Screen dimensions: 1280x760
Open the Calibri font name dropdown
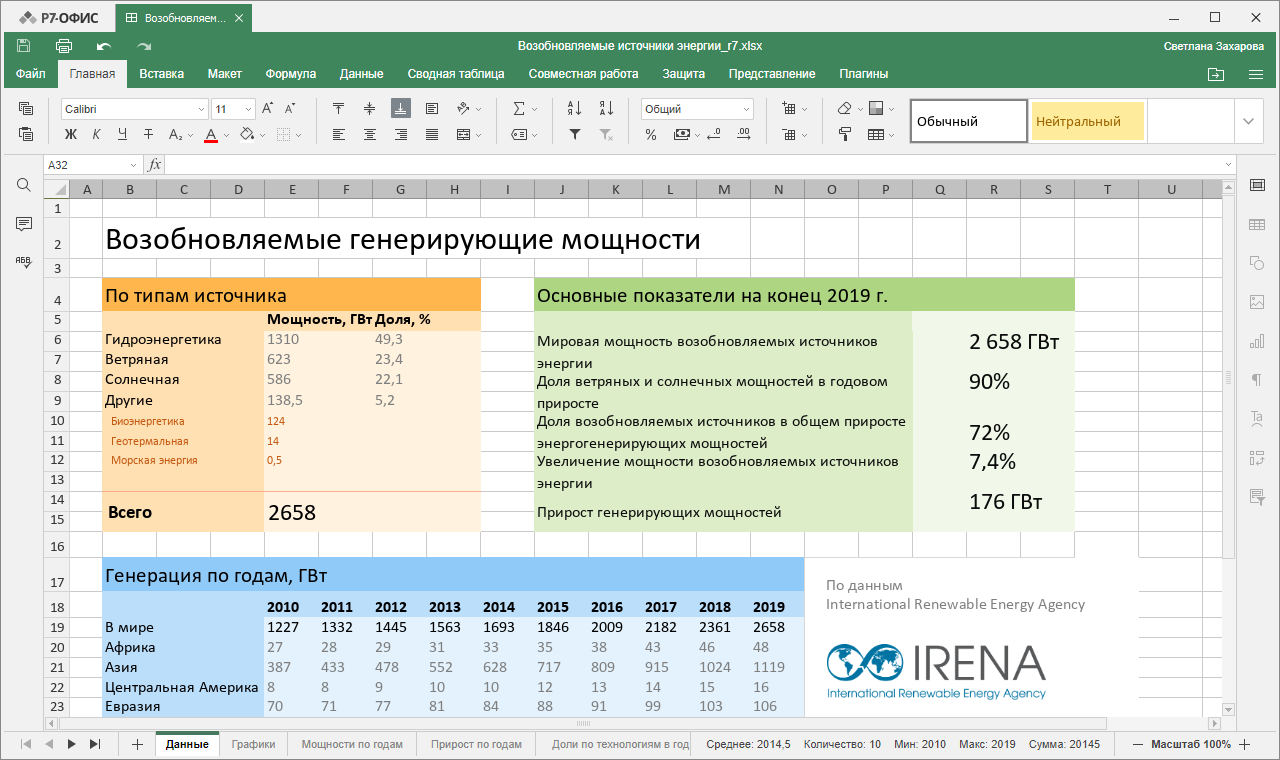(200, 109)
